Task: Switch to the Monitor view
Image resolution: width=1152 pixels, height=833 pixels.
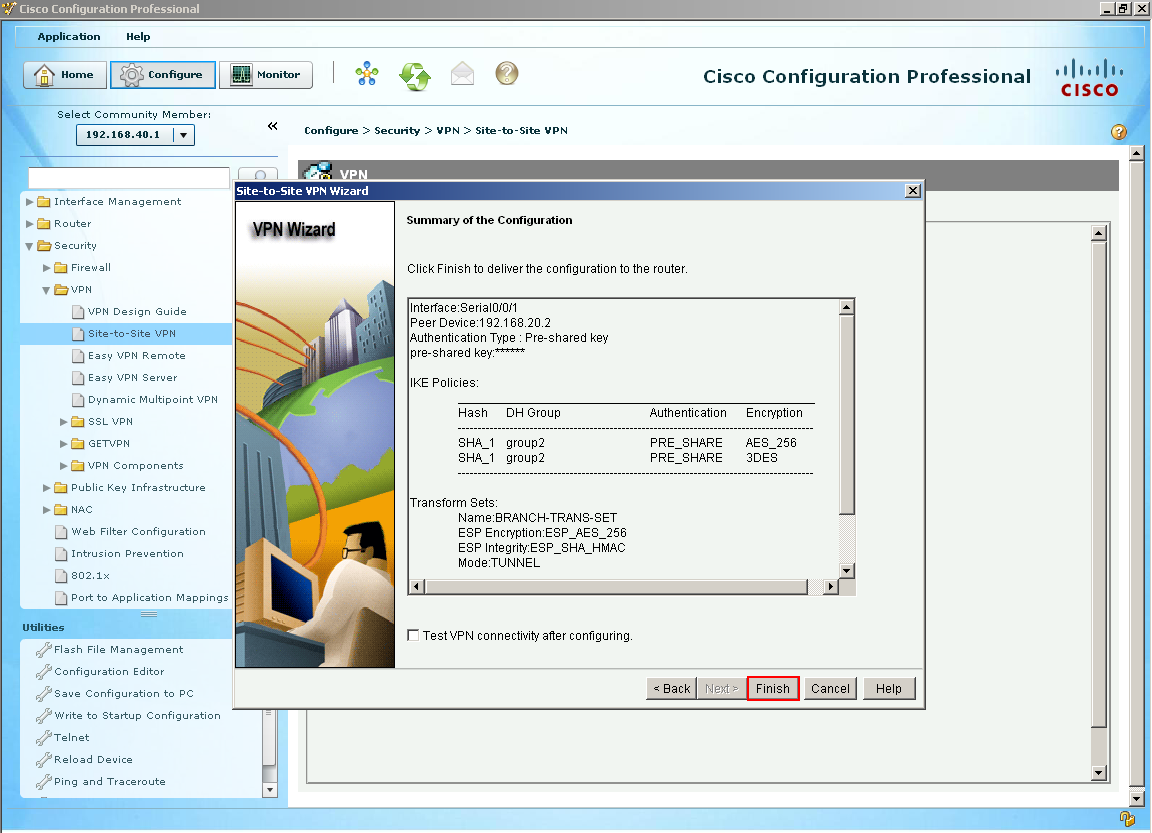Action: click(x=266, y=75)
